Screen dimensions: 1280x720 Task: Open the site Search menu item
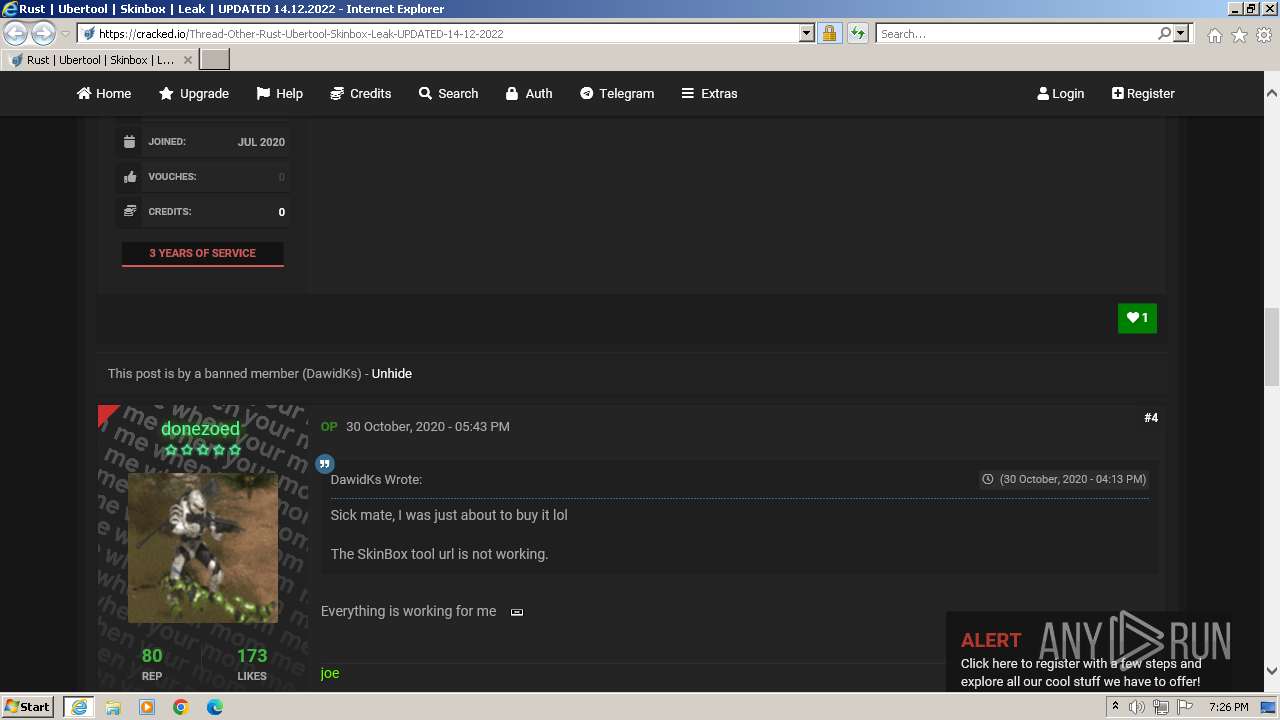coord(448,93)
